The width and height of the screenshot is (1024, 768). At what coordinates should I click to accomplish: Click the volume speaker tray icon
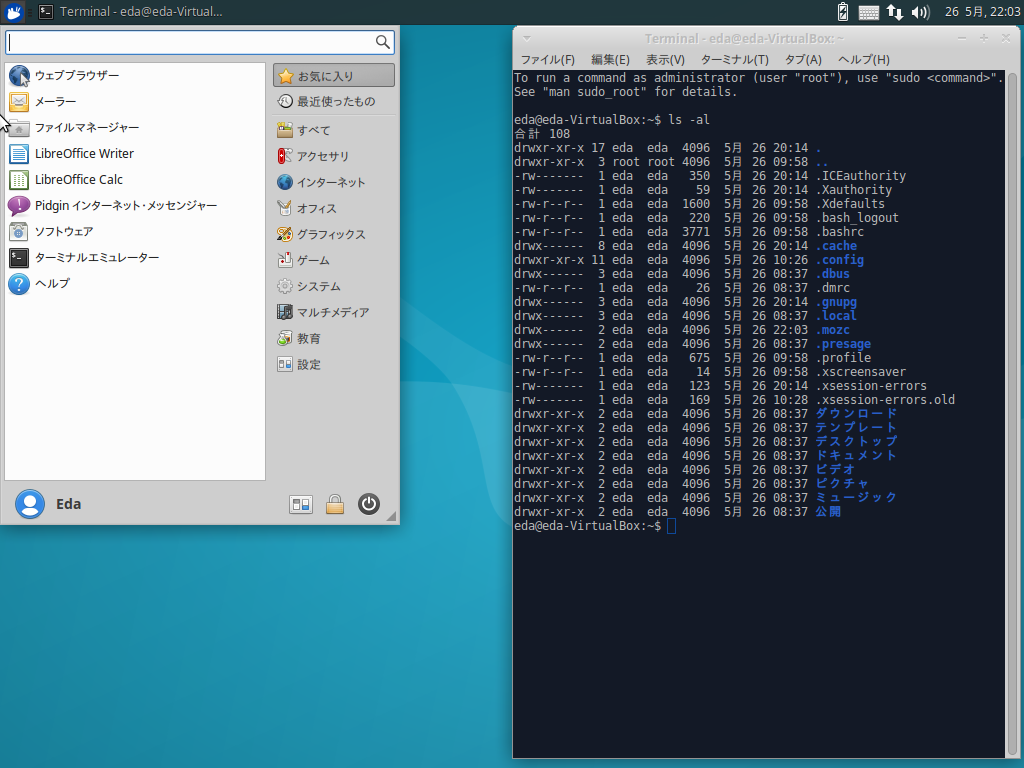tap(920, 12)
